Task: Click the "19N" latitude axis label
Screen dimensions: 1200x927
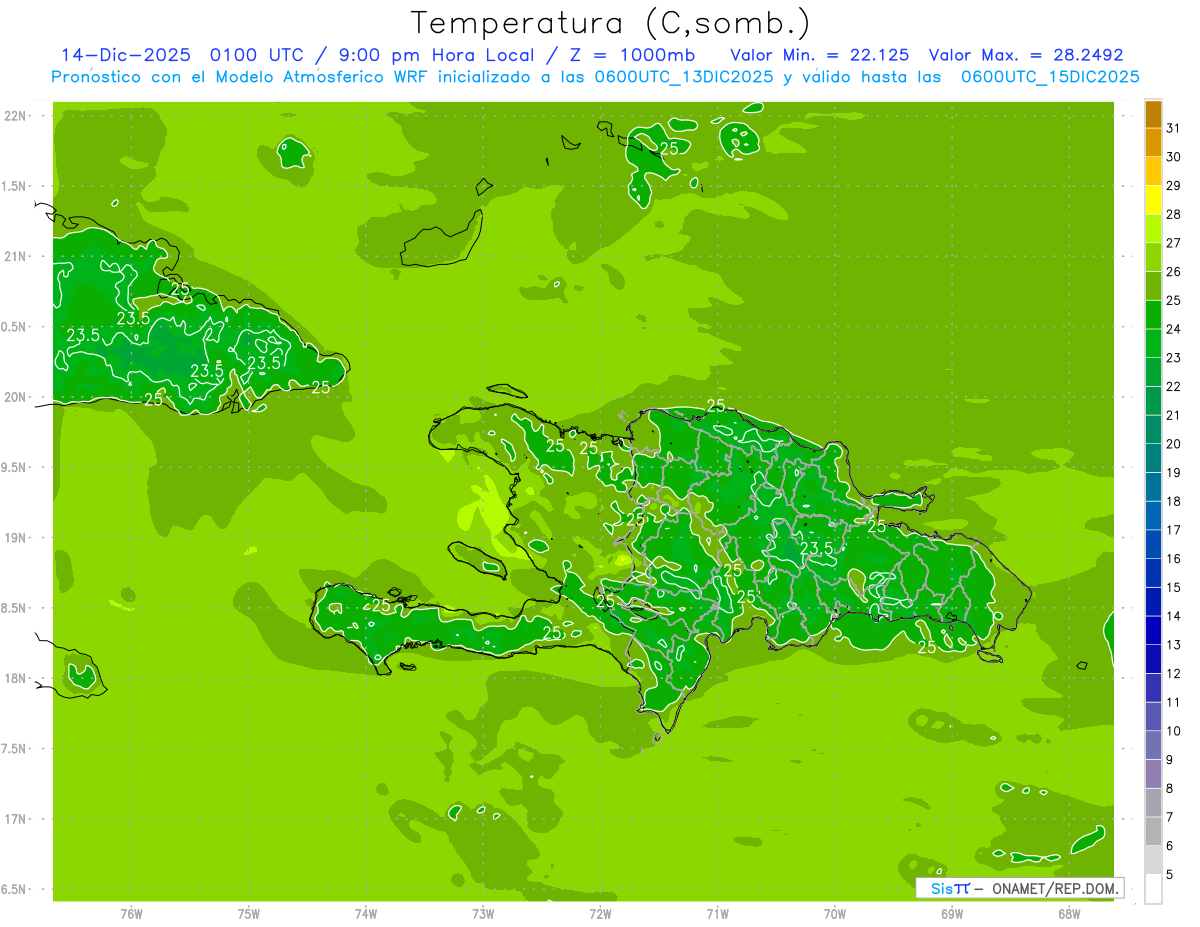Action: coord(15,538)
